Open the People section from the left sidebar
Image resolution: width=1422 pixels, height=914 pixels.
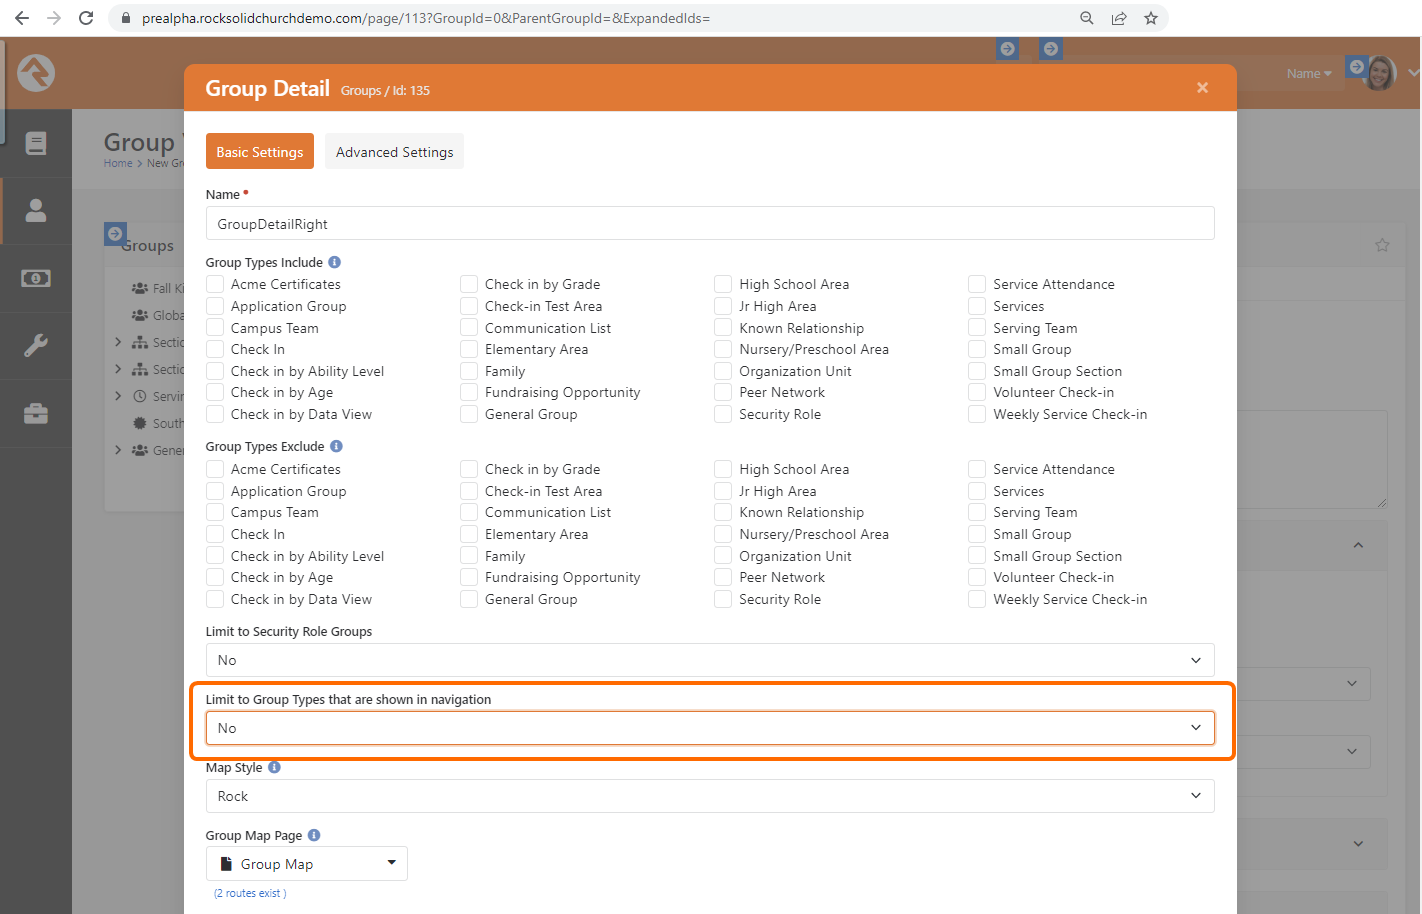click(36, 210)
